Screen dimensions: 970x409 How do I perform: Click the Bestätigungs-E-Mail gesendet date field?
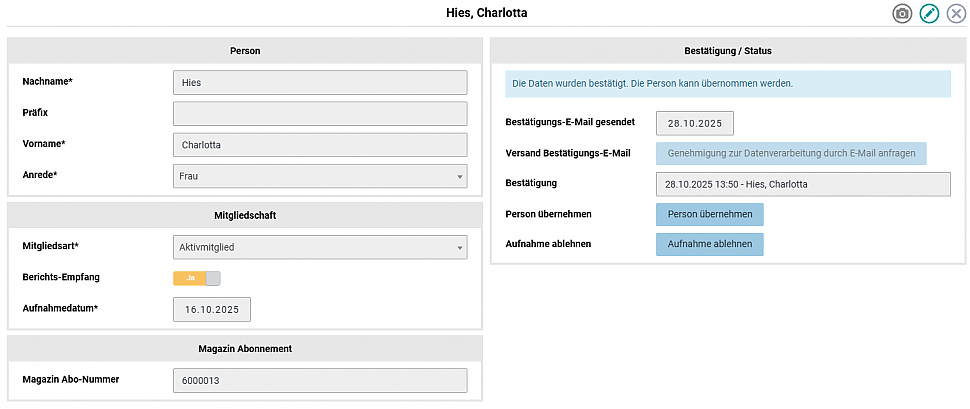(x=695, y=123)
